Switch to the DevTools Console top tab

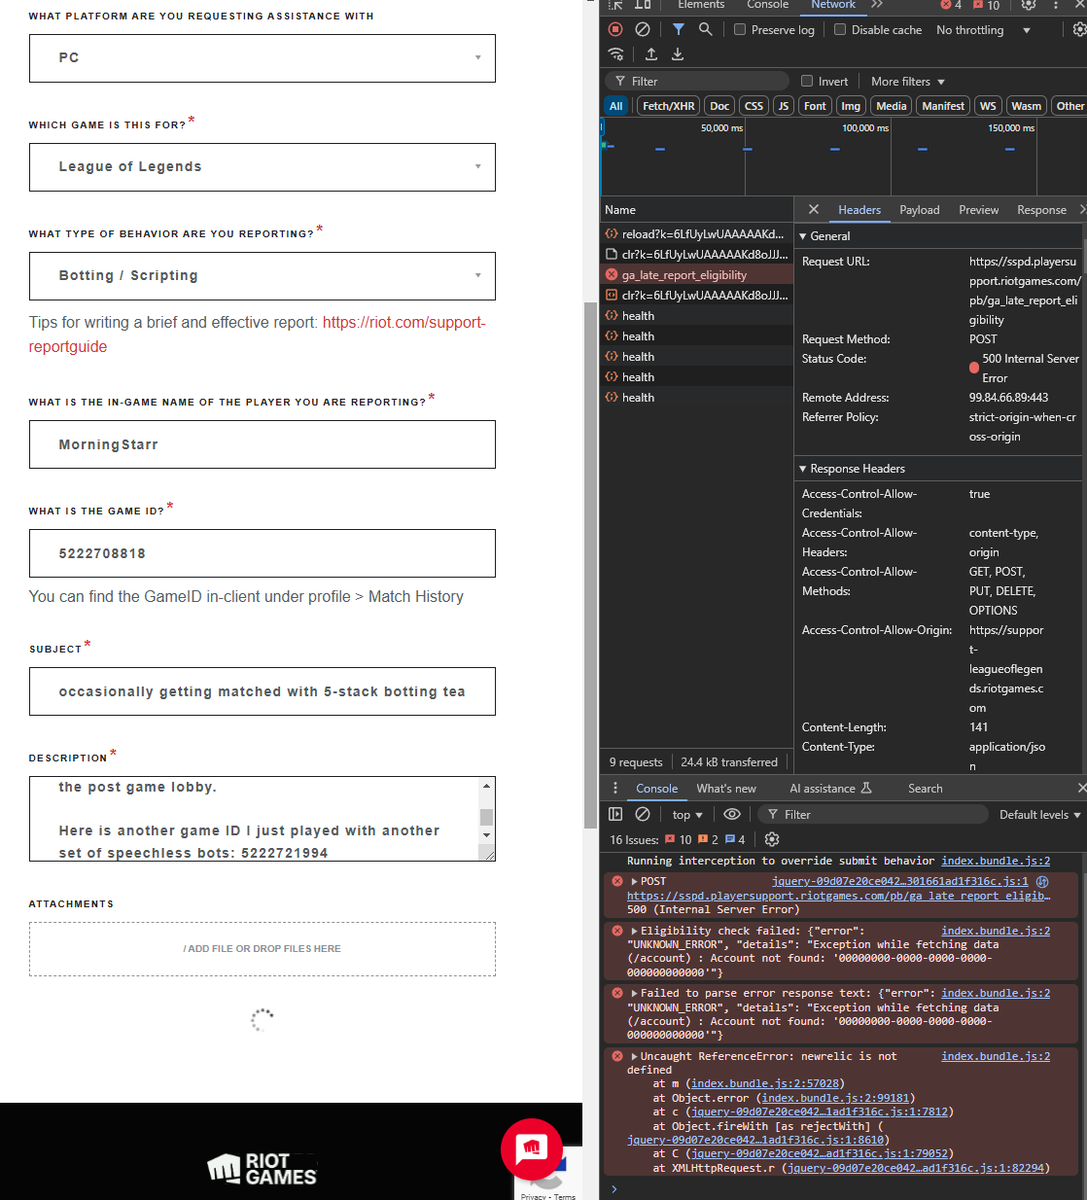click(x=768, y=5)
